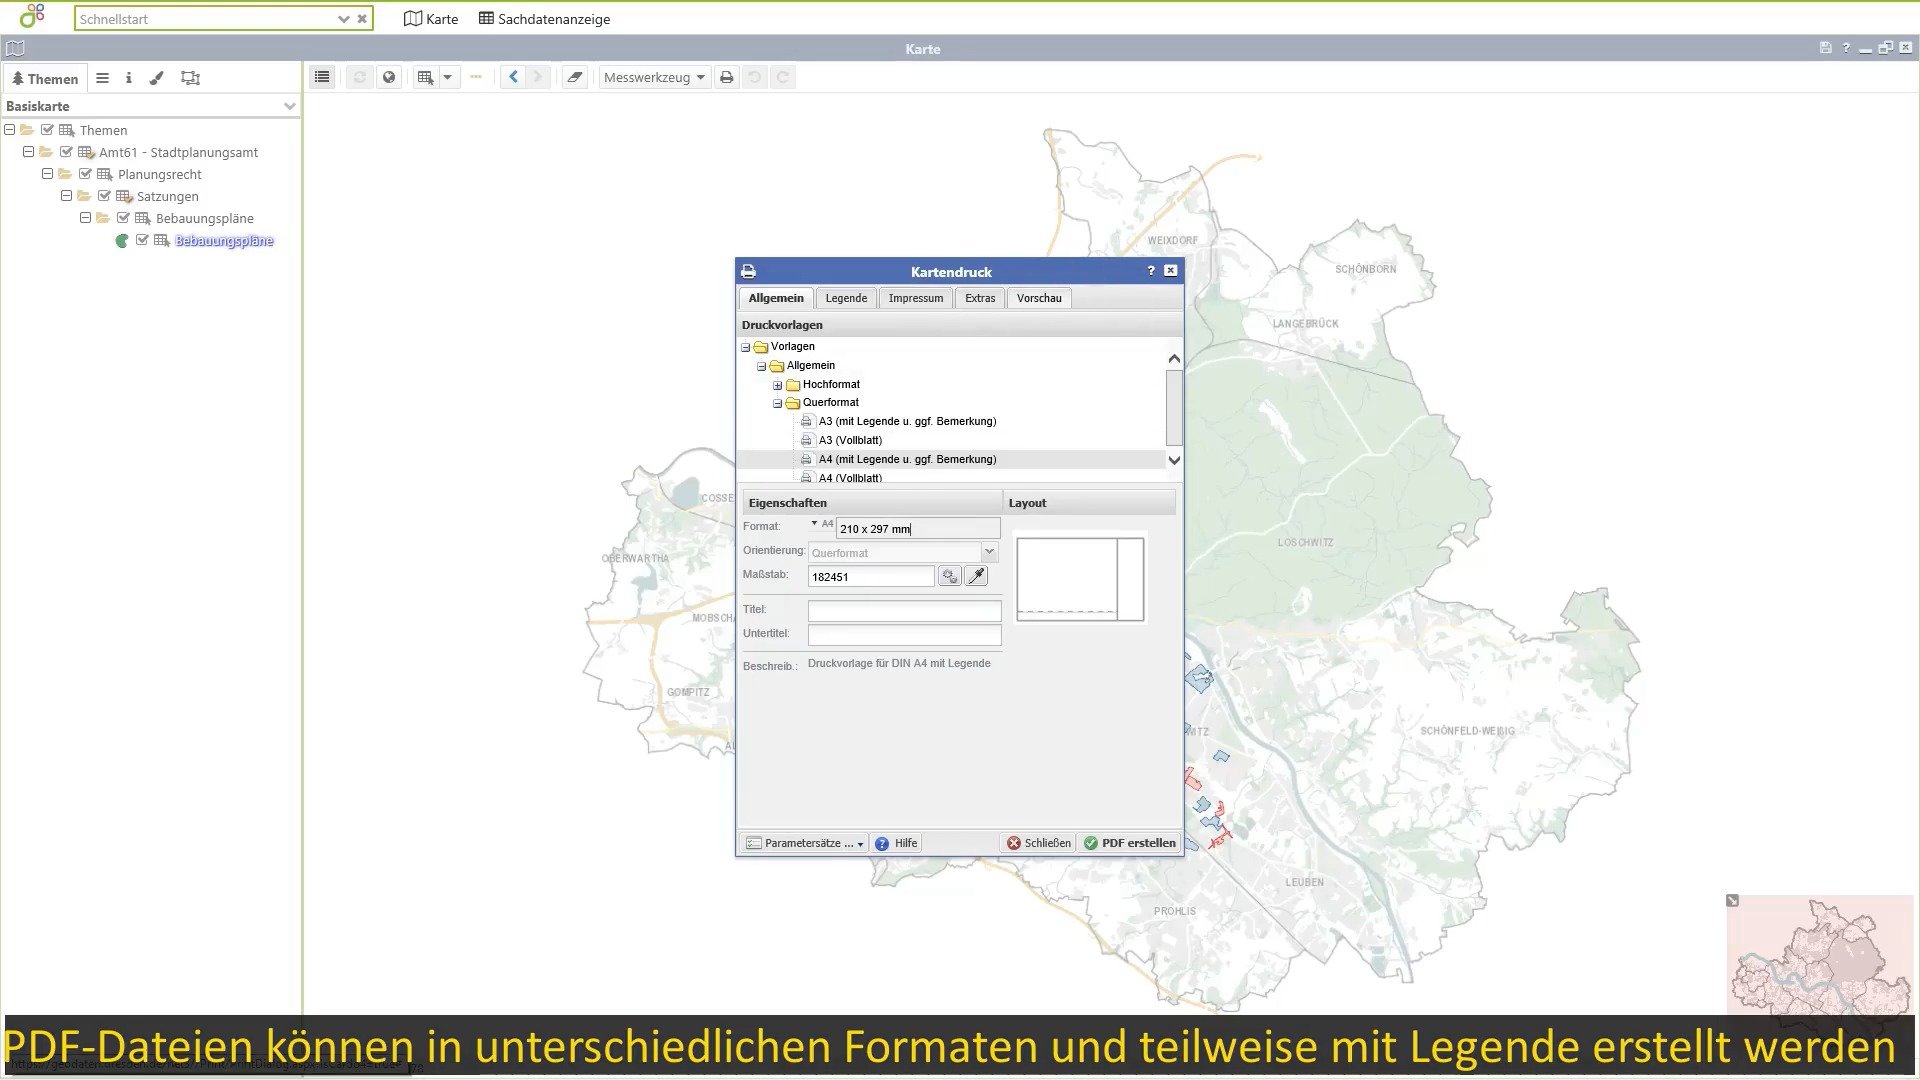
Task: Open the Messwerkzeug dropdown
Action: coord(654,77)
